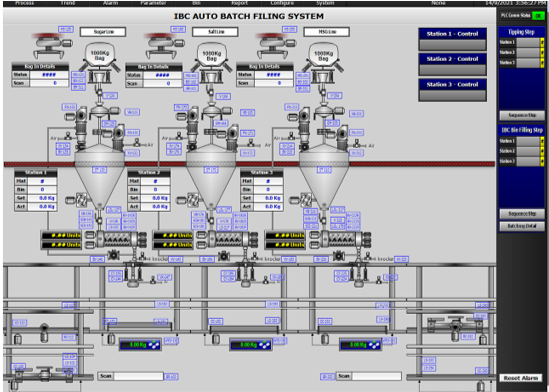
Task: Open the Bin menu
Action: point(196,3)
